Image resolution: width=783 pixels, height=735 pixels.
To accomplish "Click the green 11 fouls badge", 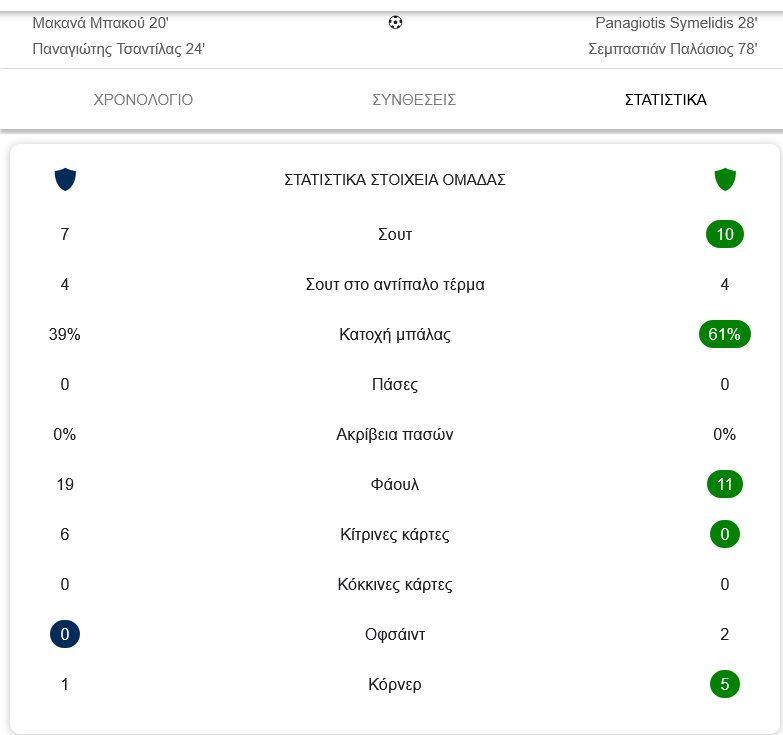I will 725,485.
